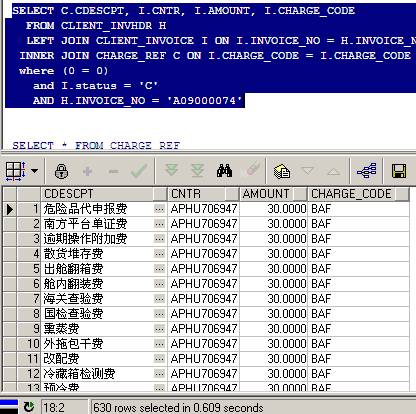Image resolution: width=416 pixels, height=414 pixels.
Task: Open the ellipsis editor button for 危险品代申报费
Action: [160, 209]
